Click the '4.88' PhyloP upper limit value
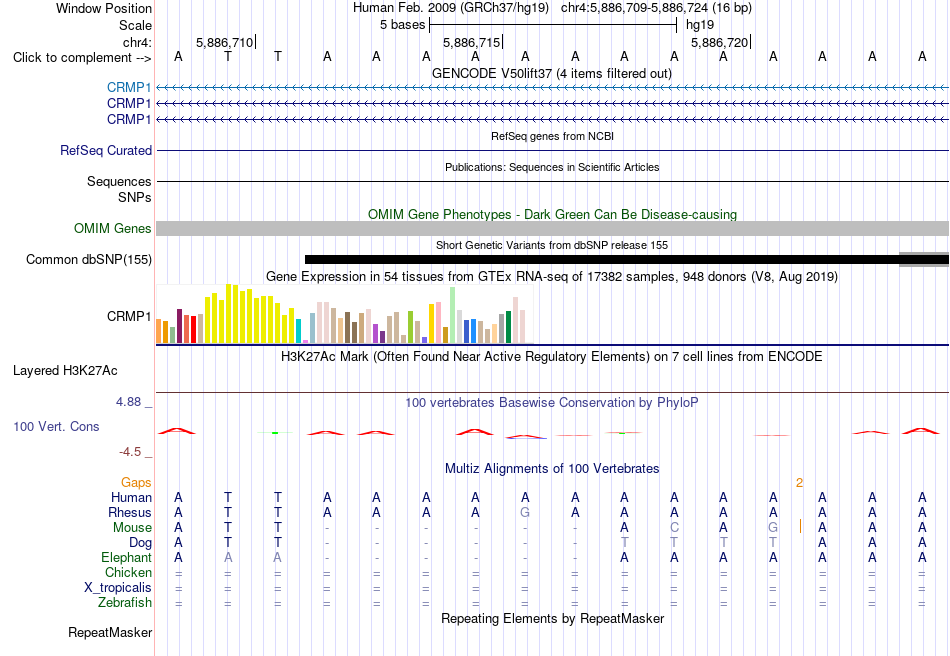The height and width of the screenshot is (656, 950). pyautogui.click(x=128, y=402)
